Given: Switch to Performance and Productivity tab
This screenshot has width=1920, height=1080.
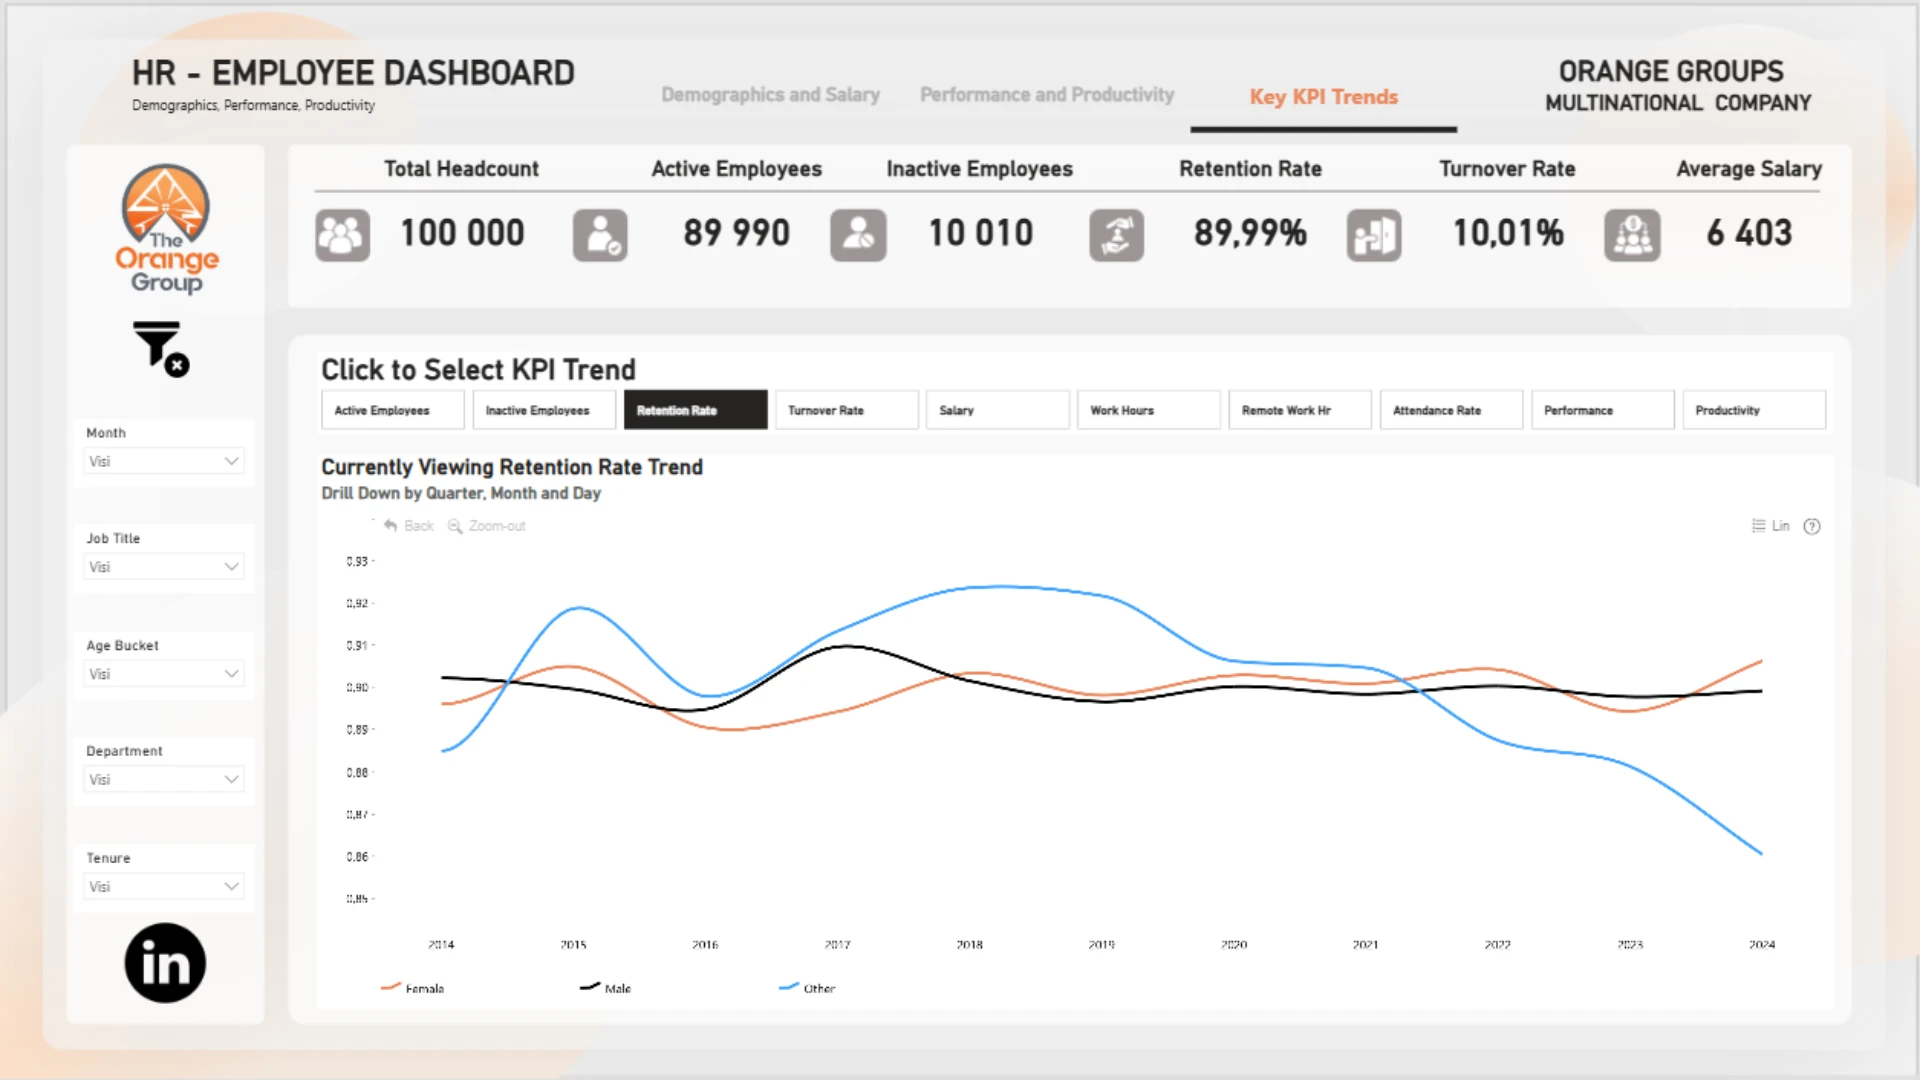Looking at the screenshot, I should tap(1046, 95).
